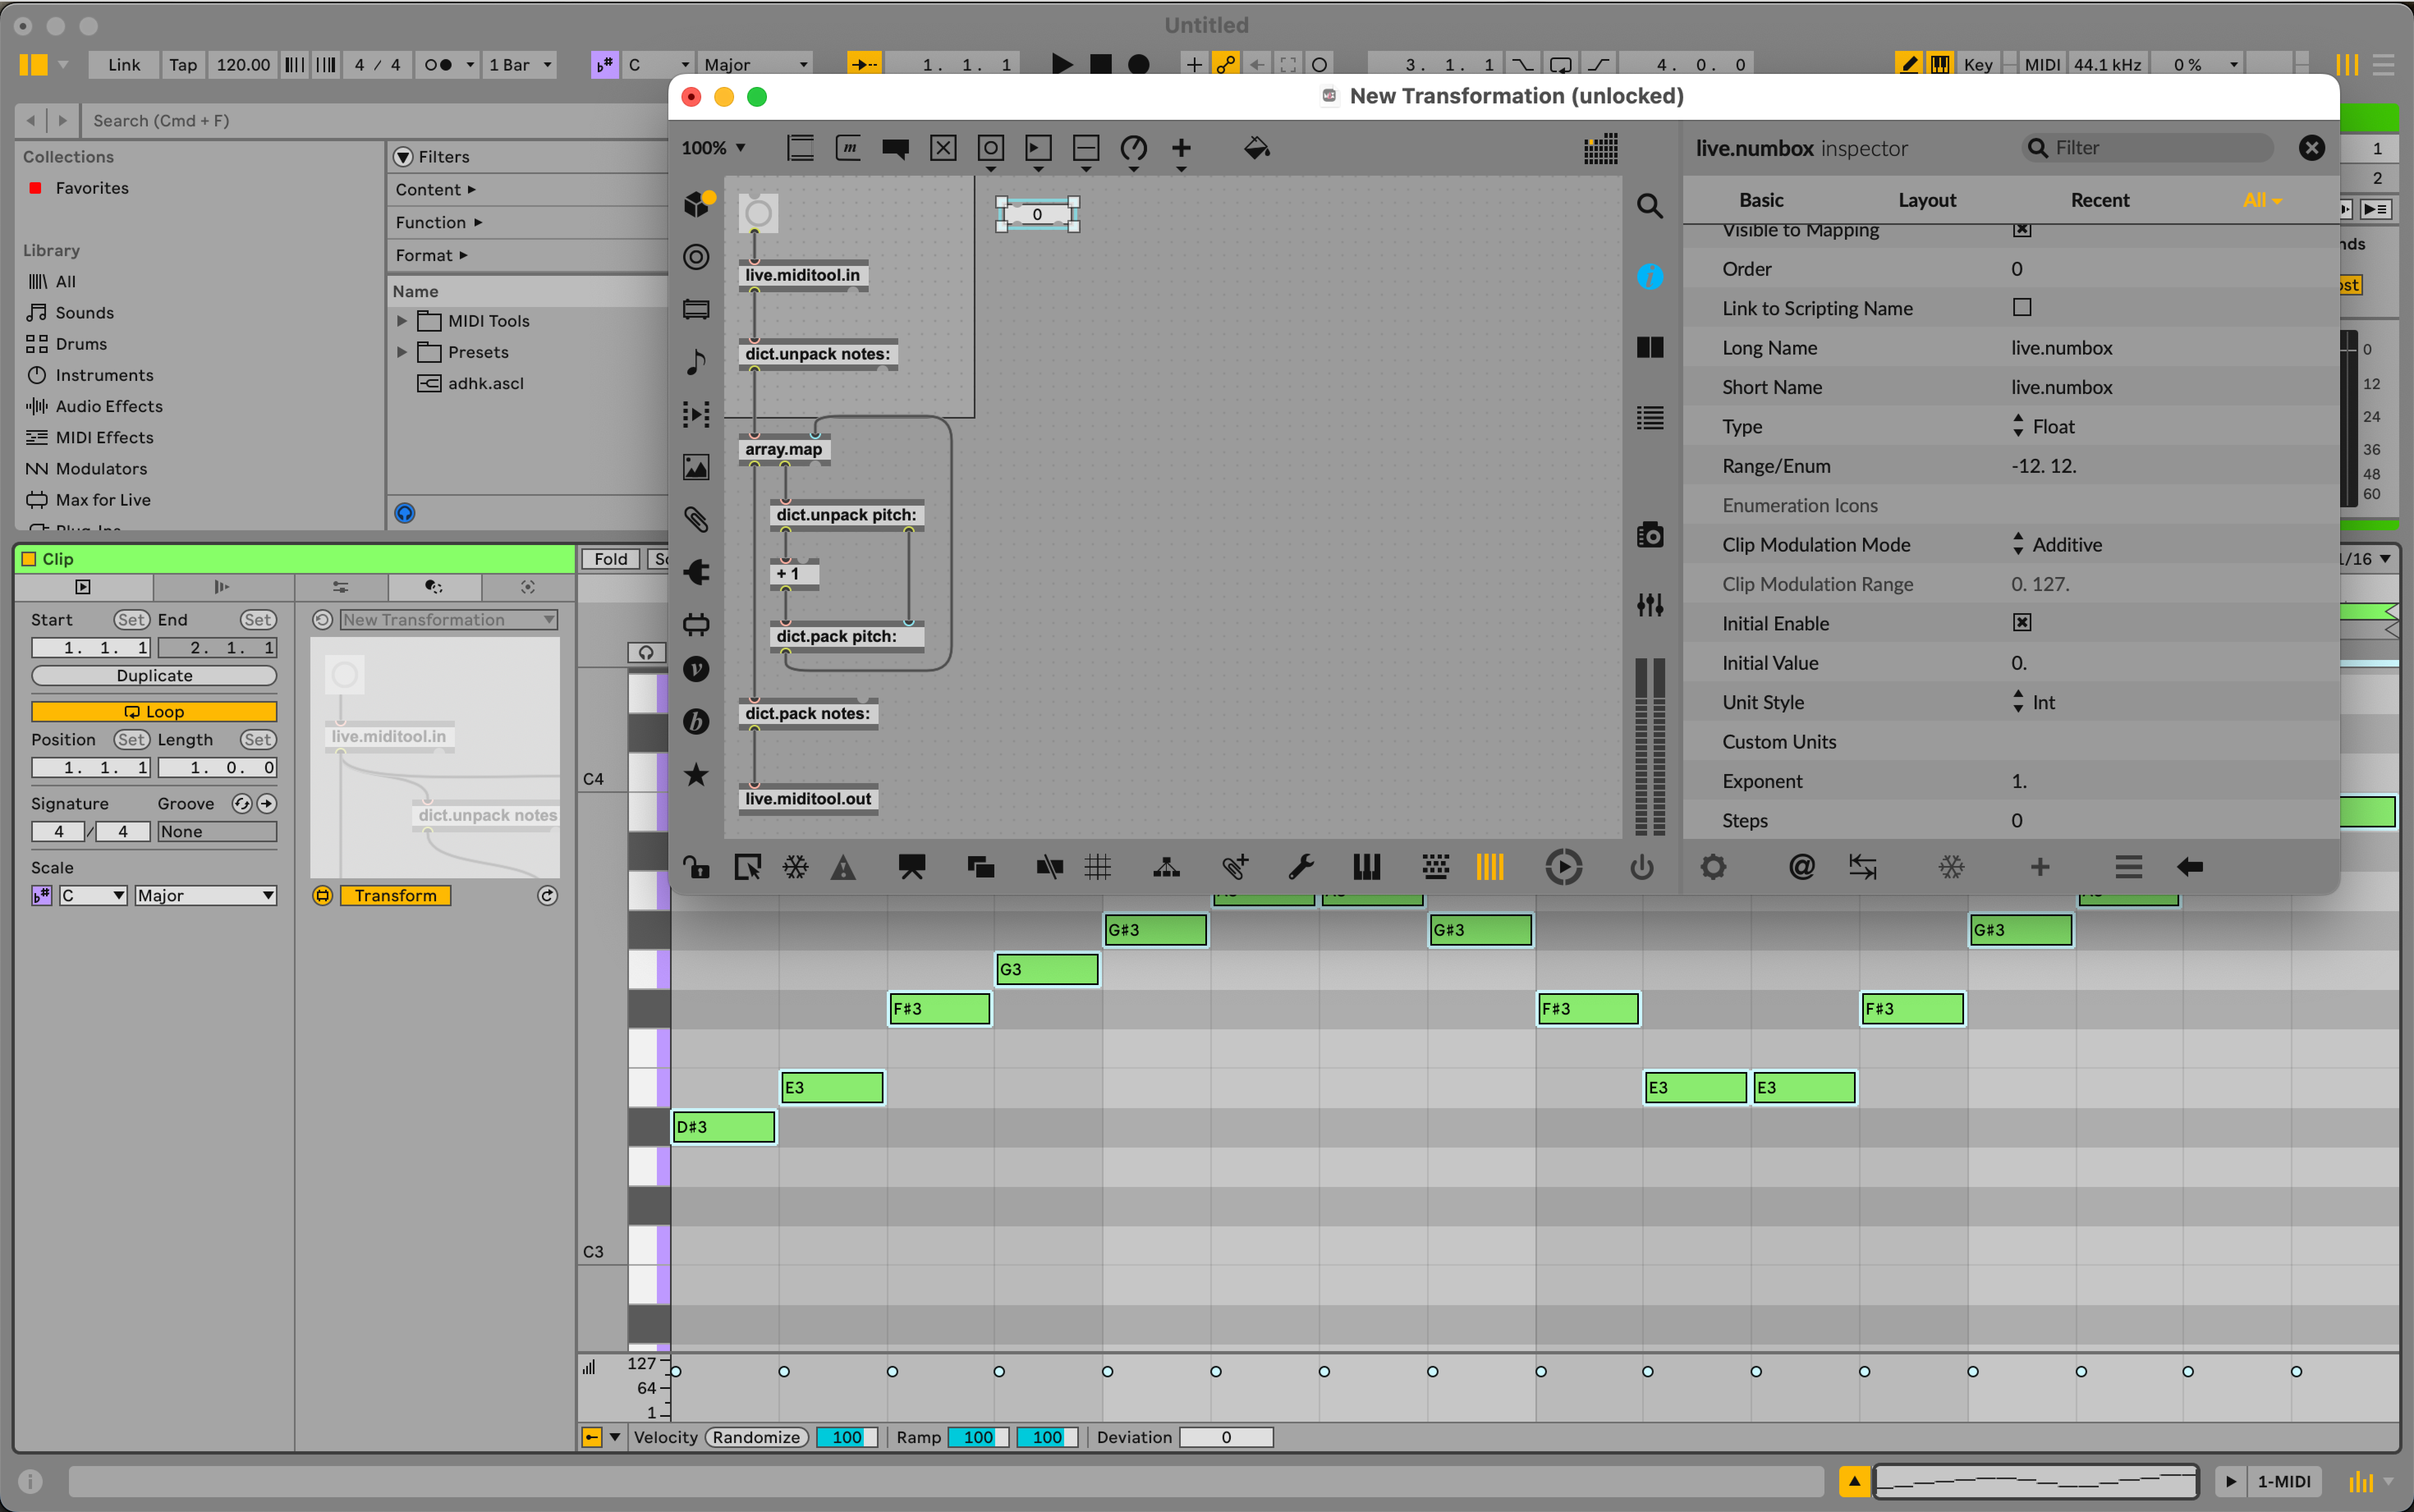This screenshot has height=1512, width=2414.
Task: Click the Duplicate clip button
Action: (x=154, y=675)
